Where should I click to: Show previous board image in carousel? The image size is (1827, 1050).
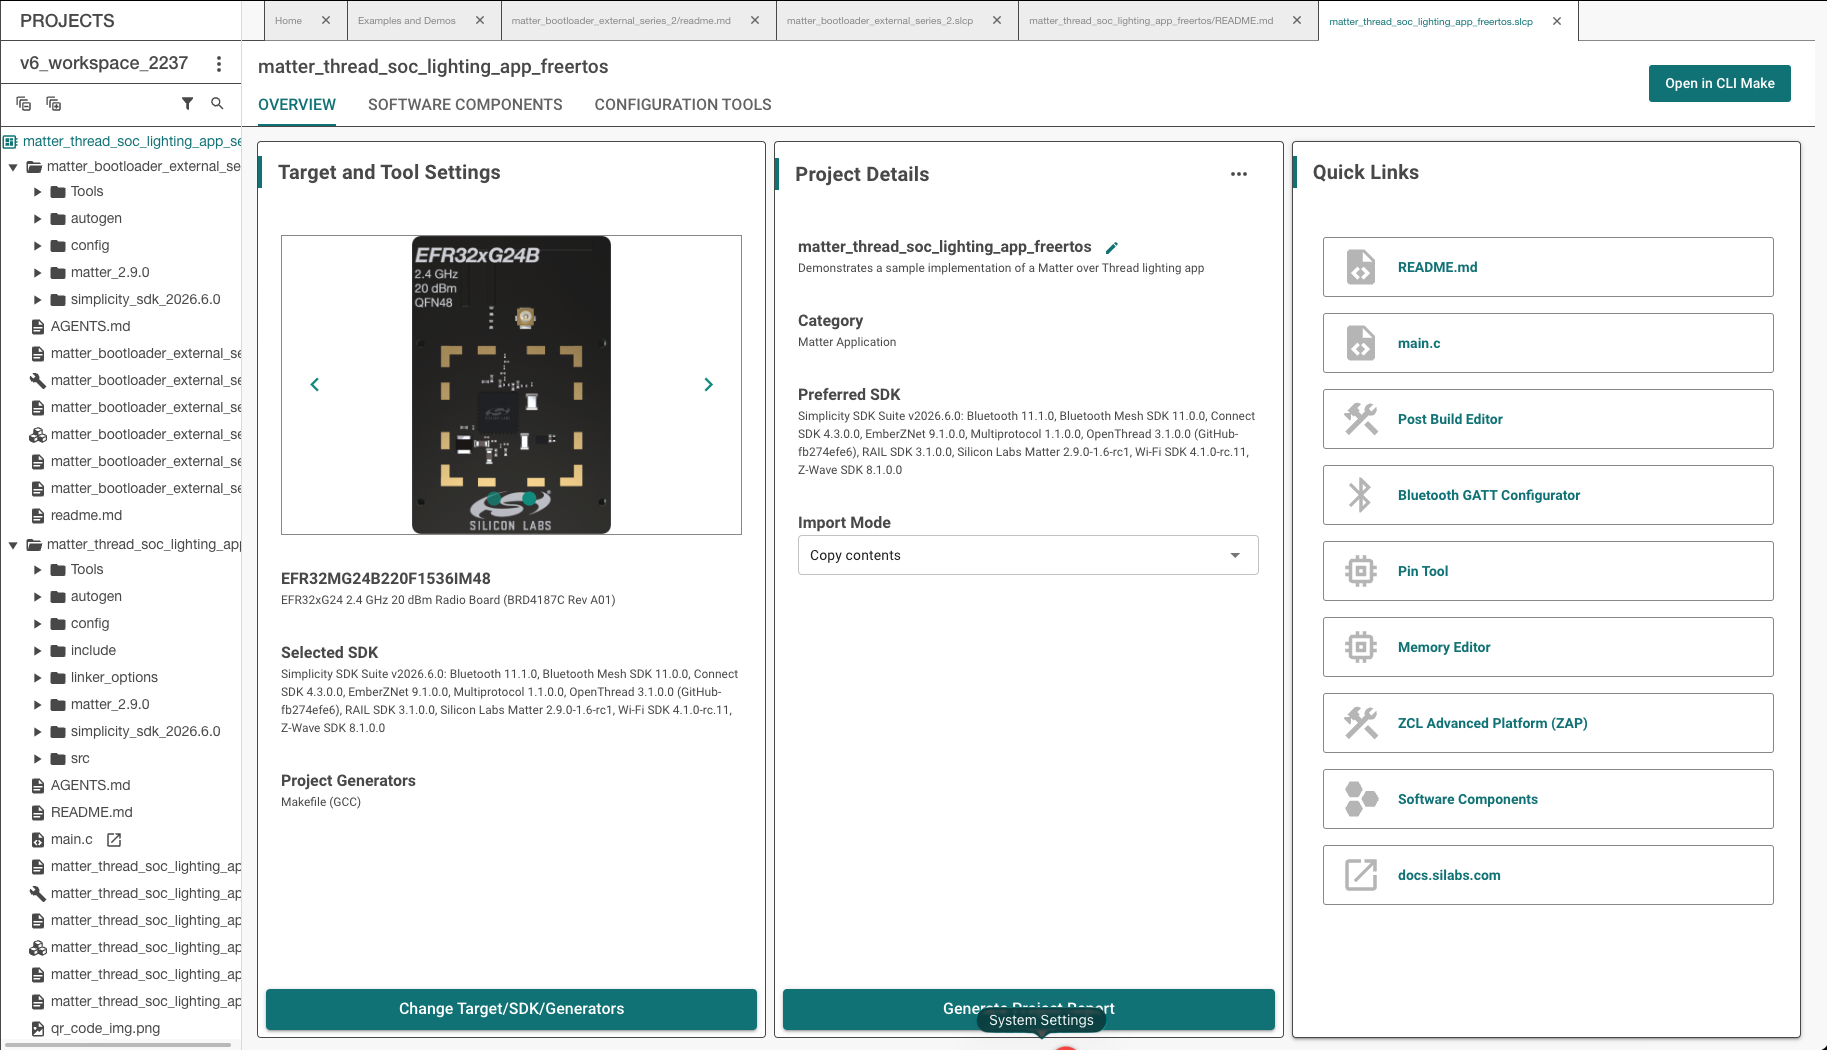[315, 384]
